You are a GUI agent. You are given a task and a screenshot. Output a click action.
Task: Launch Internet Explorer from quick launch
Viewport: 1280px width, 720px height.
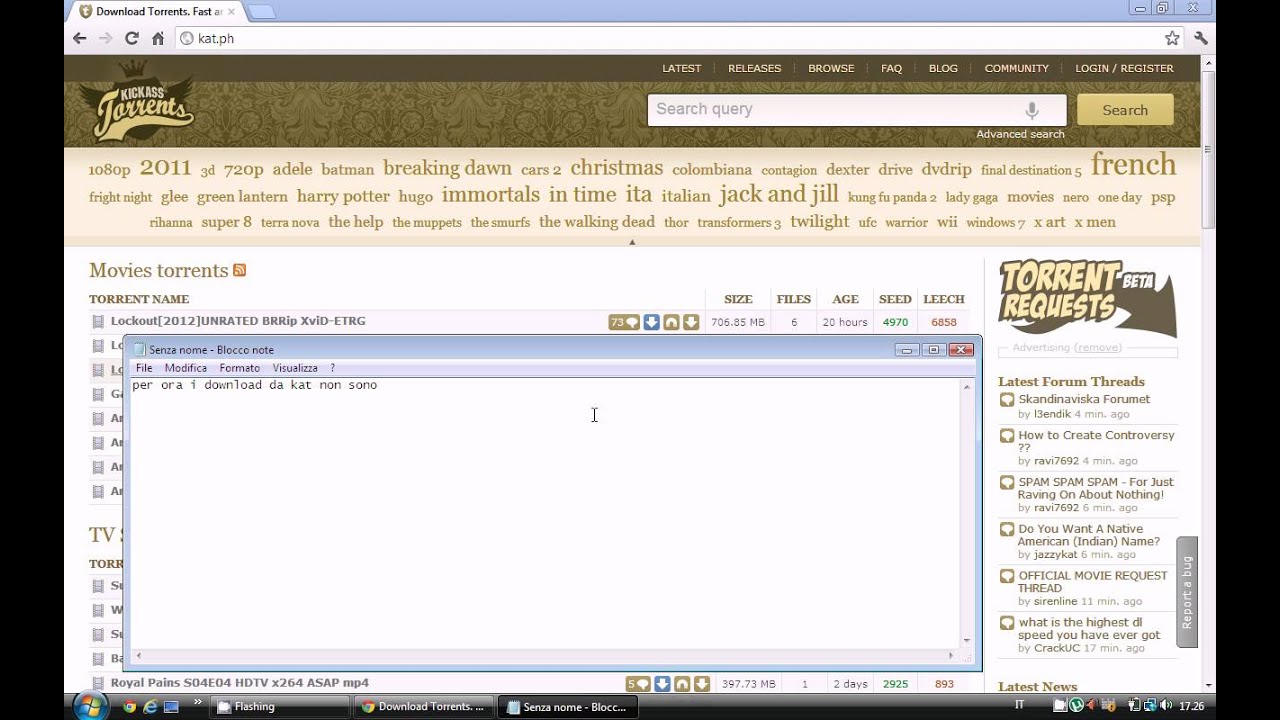pyautogui.click(x=150, y=706)
